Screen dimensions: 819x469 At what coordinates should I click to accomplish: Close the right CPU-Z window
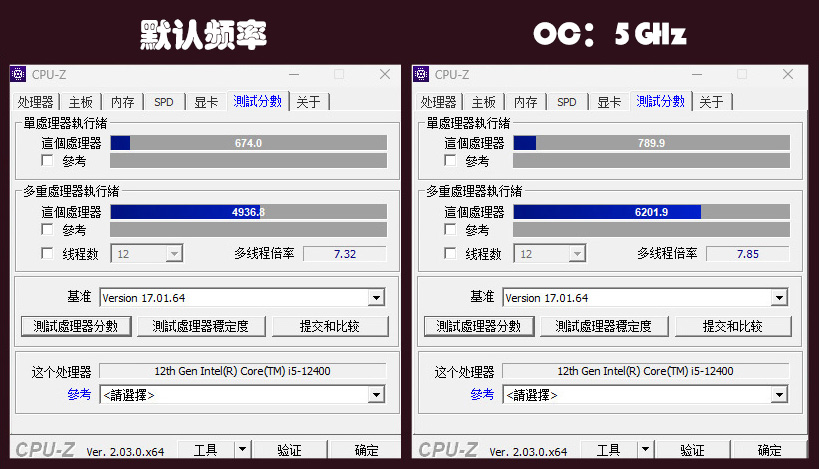click(788, 74)
